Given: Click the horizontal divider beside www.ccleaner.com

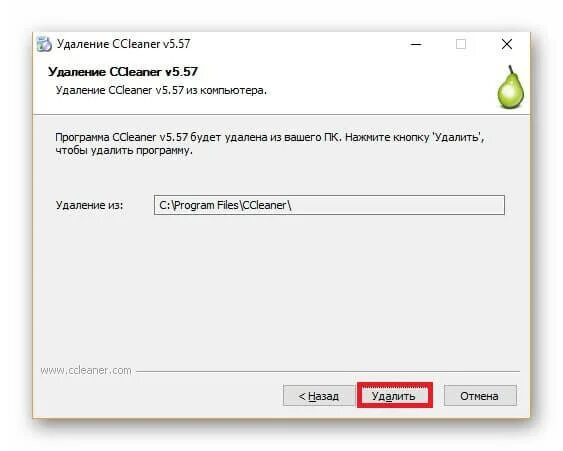Looking at the screenshot, I should pyautogui.click(x=327, y=371).
